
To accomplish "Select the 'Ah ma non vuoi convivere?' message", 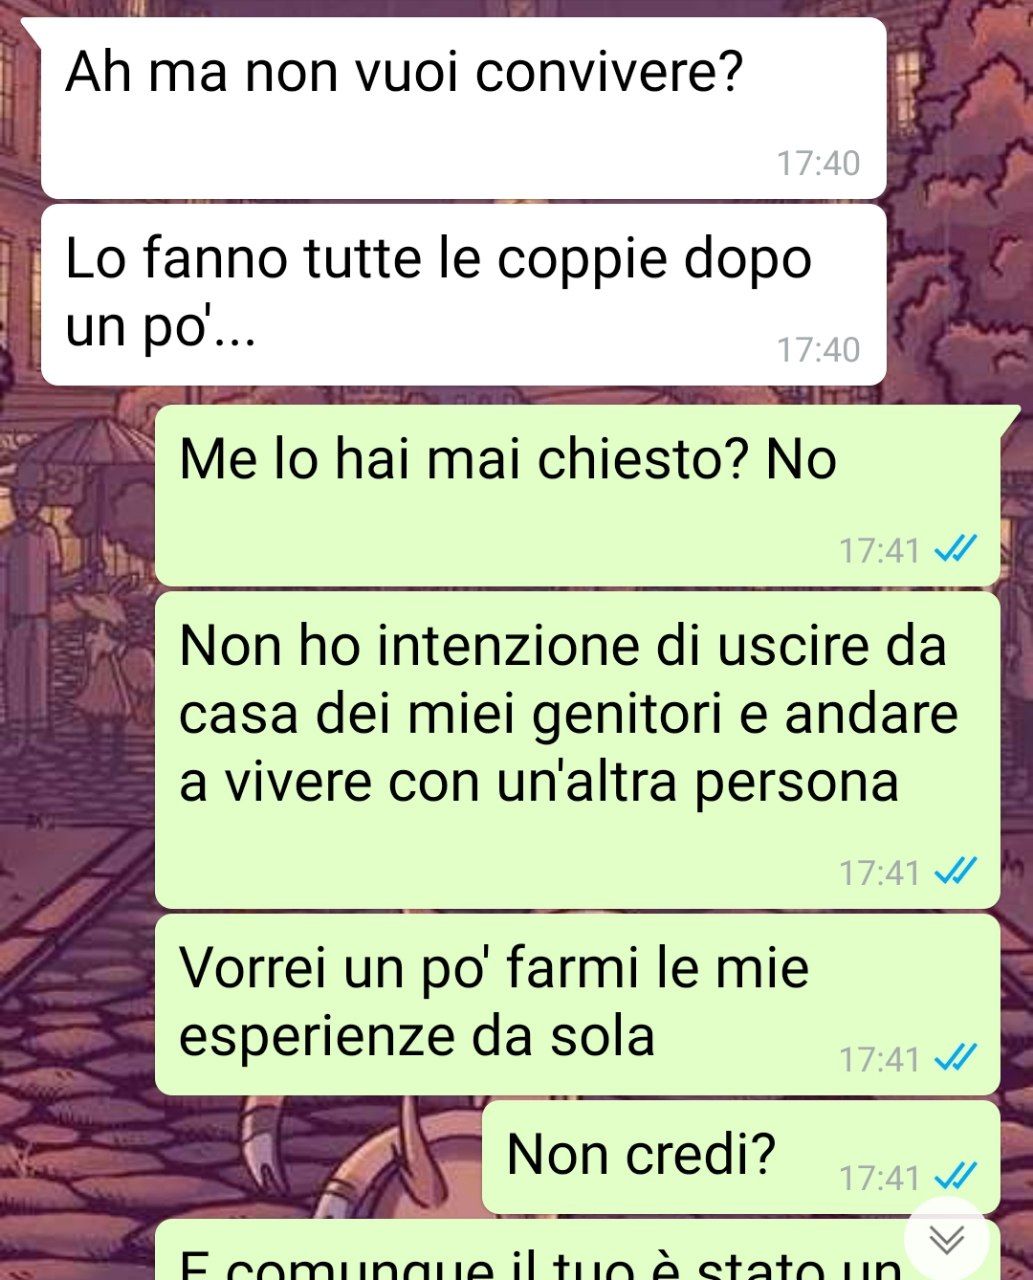I will [463, 108].
